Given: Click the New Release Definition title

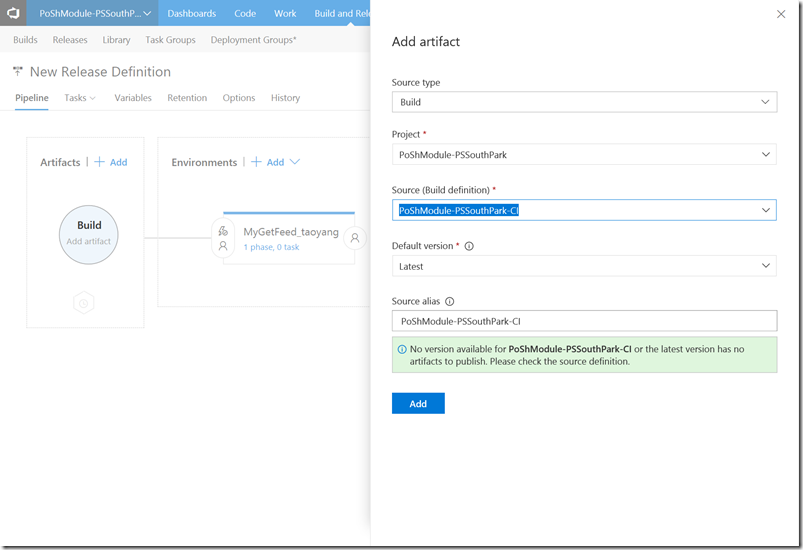Looking at the screenshot, I should tap(100, 72).
